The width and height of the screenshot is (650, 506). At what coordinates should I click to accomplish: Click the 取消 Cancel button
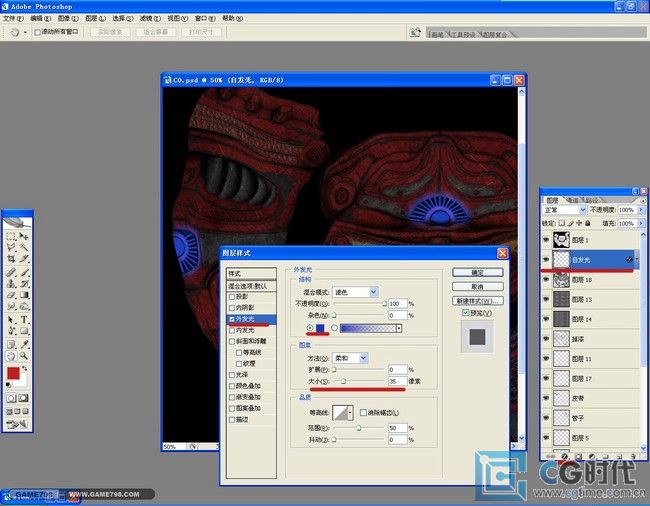click(x=478, y=286)
